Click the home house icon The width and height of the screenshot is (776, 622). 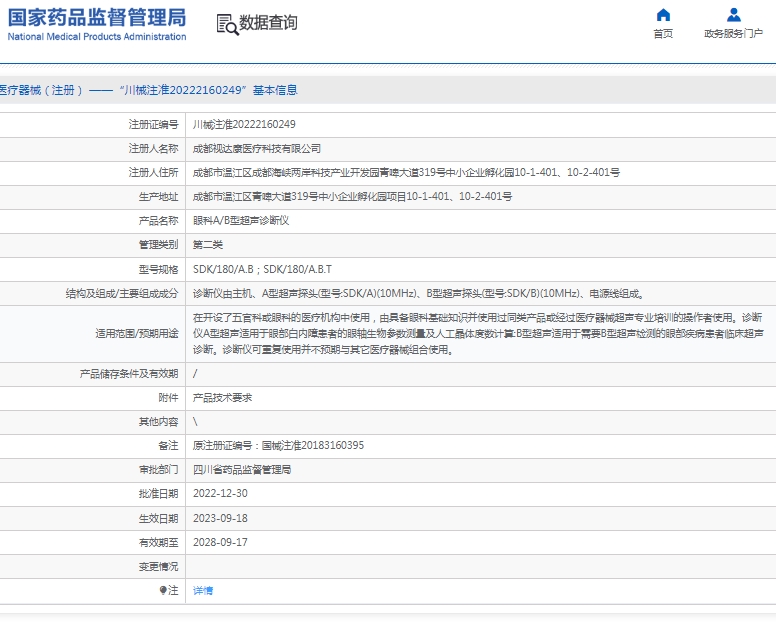[x=663, y=15]
